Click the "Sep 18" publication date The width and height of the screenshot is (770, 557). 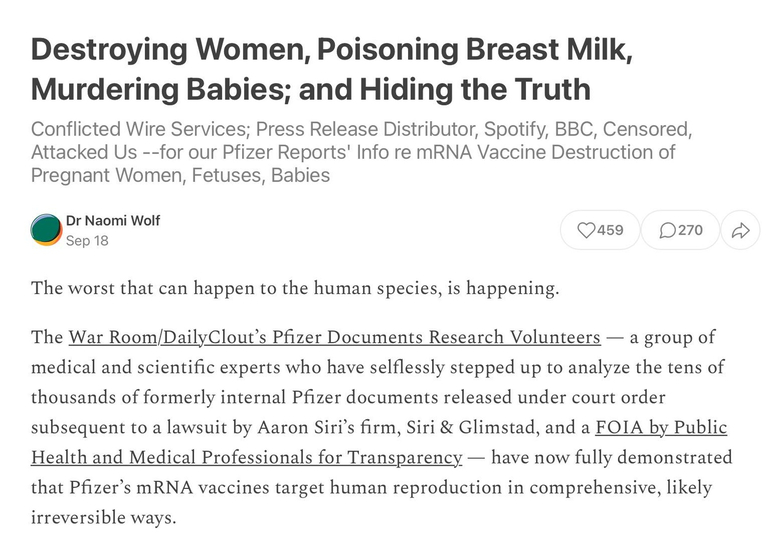pyautogui.click(x=87, y=241)
